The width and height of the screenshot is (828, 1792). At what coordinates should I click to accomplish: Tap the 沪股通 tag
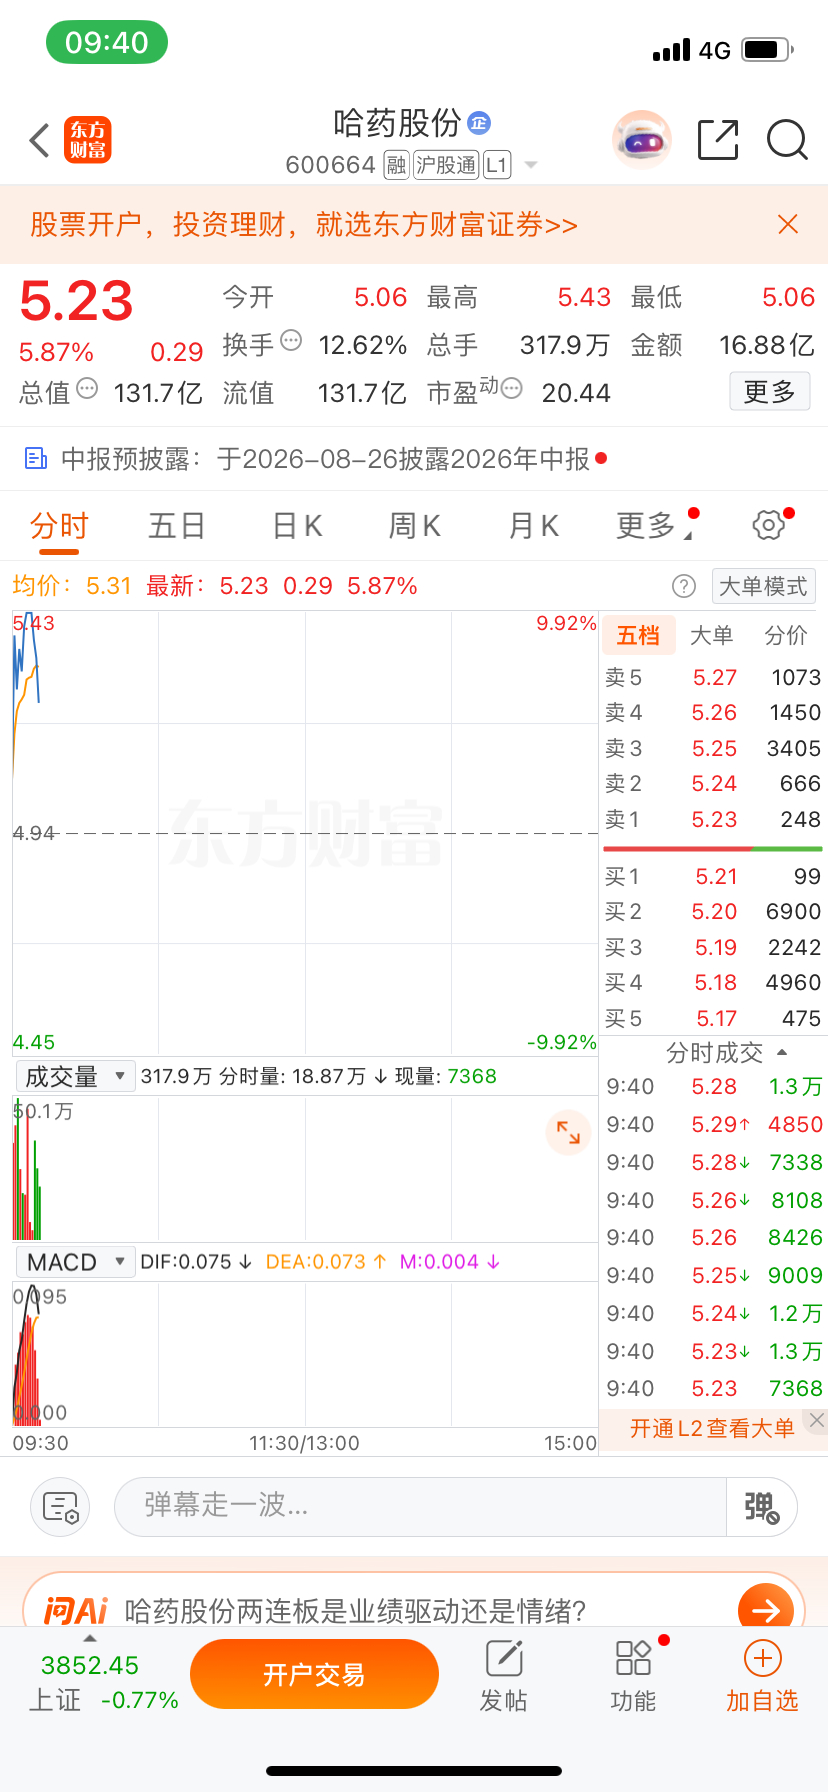446,165
